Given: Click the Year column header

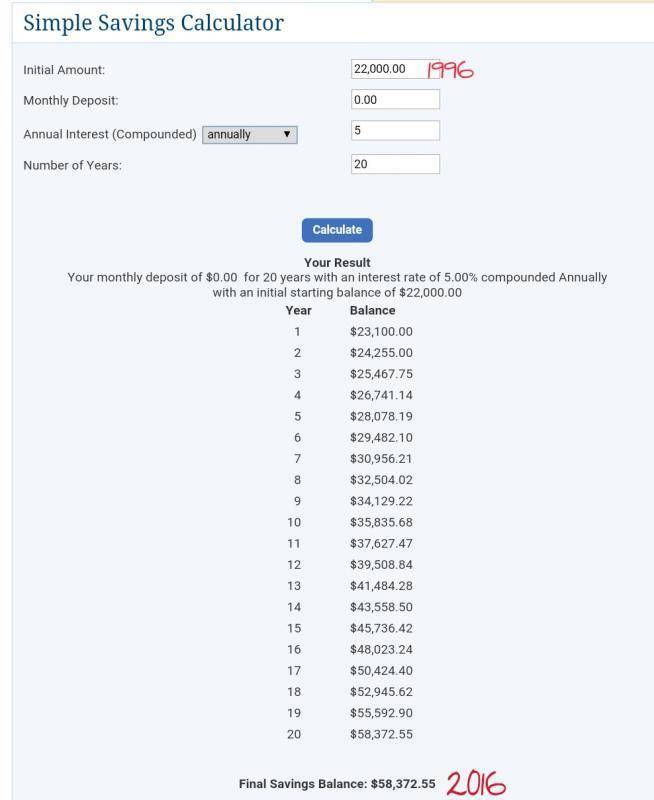Looking at the screenshot, I should click(298, 310).
